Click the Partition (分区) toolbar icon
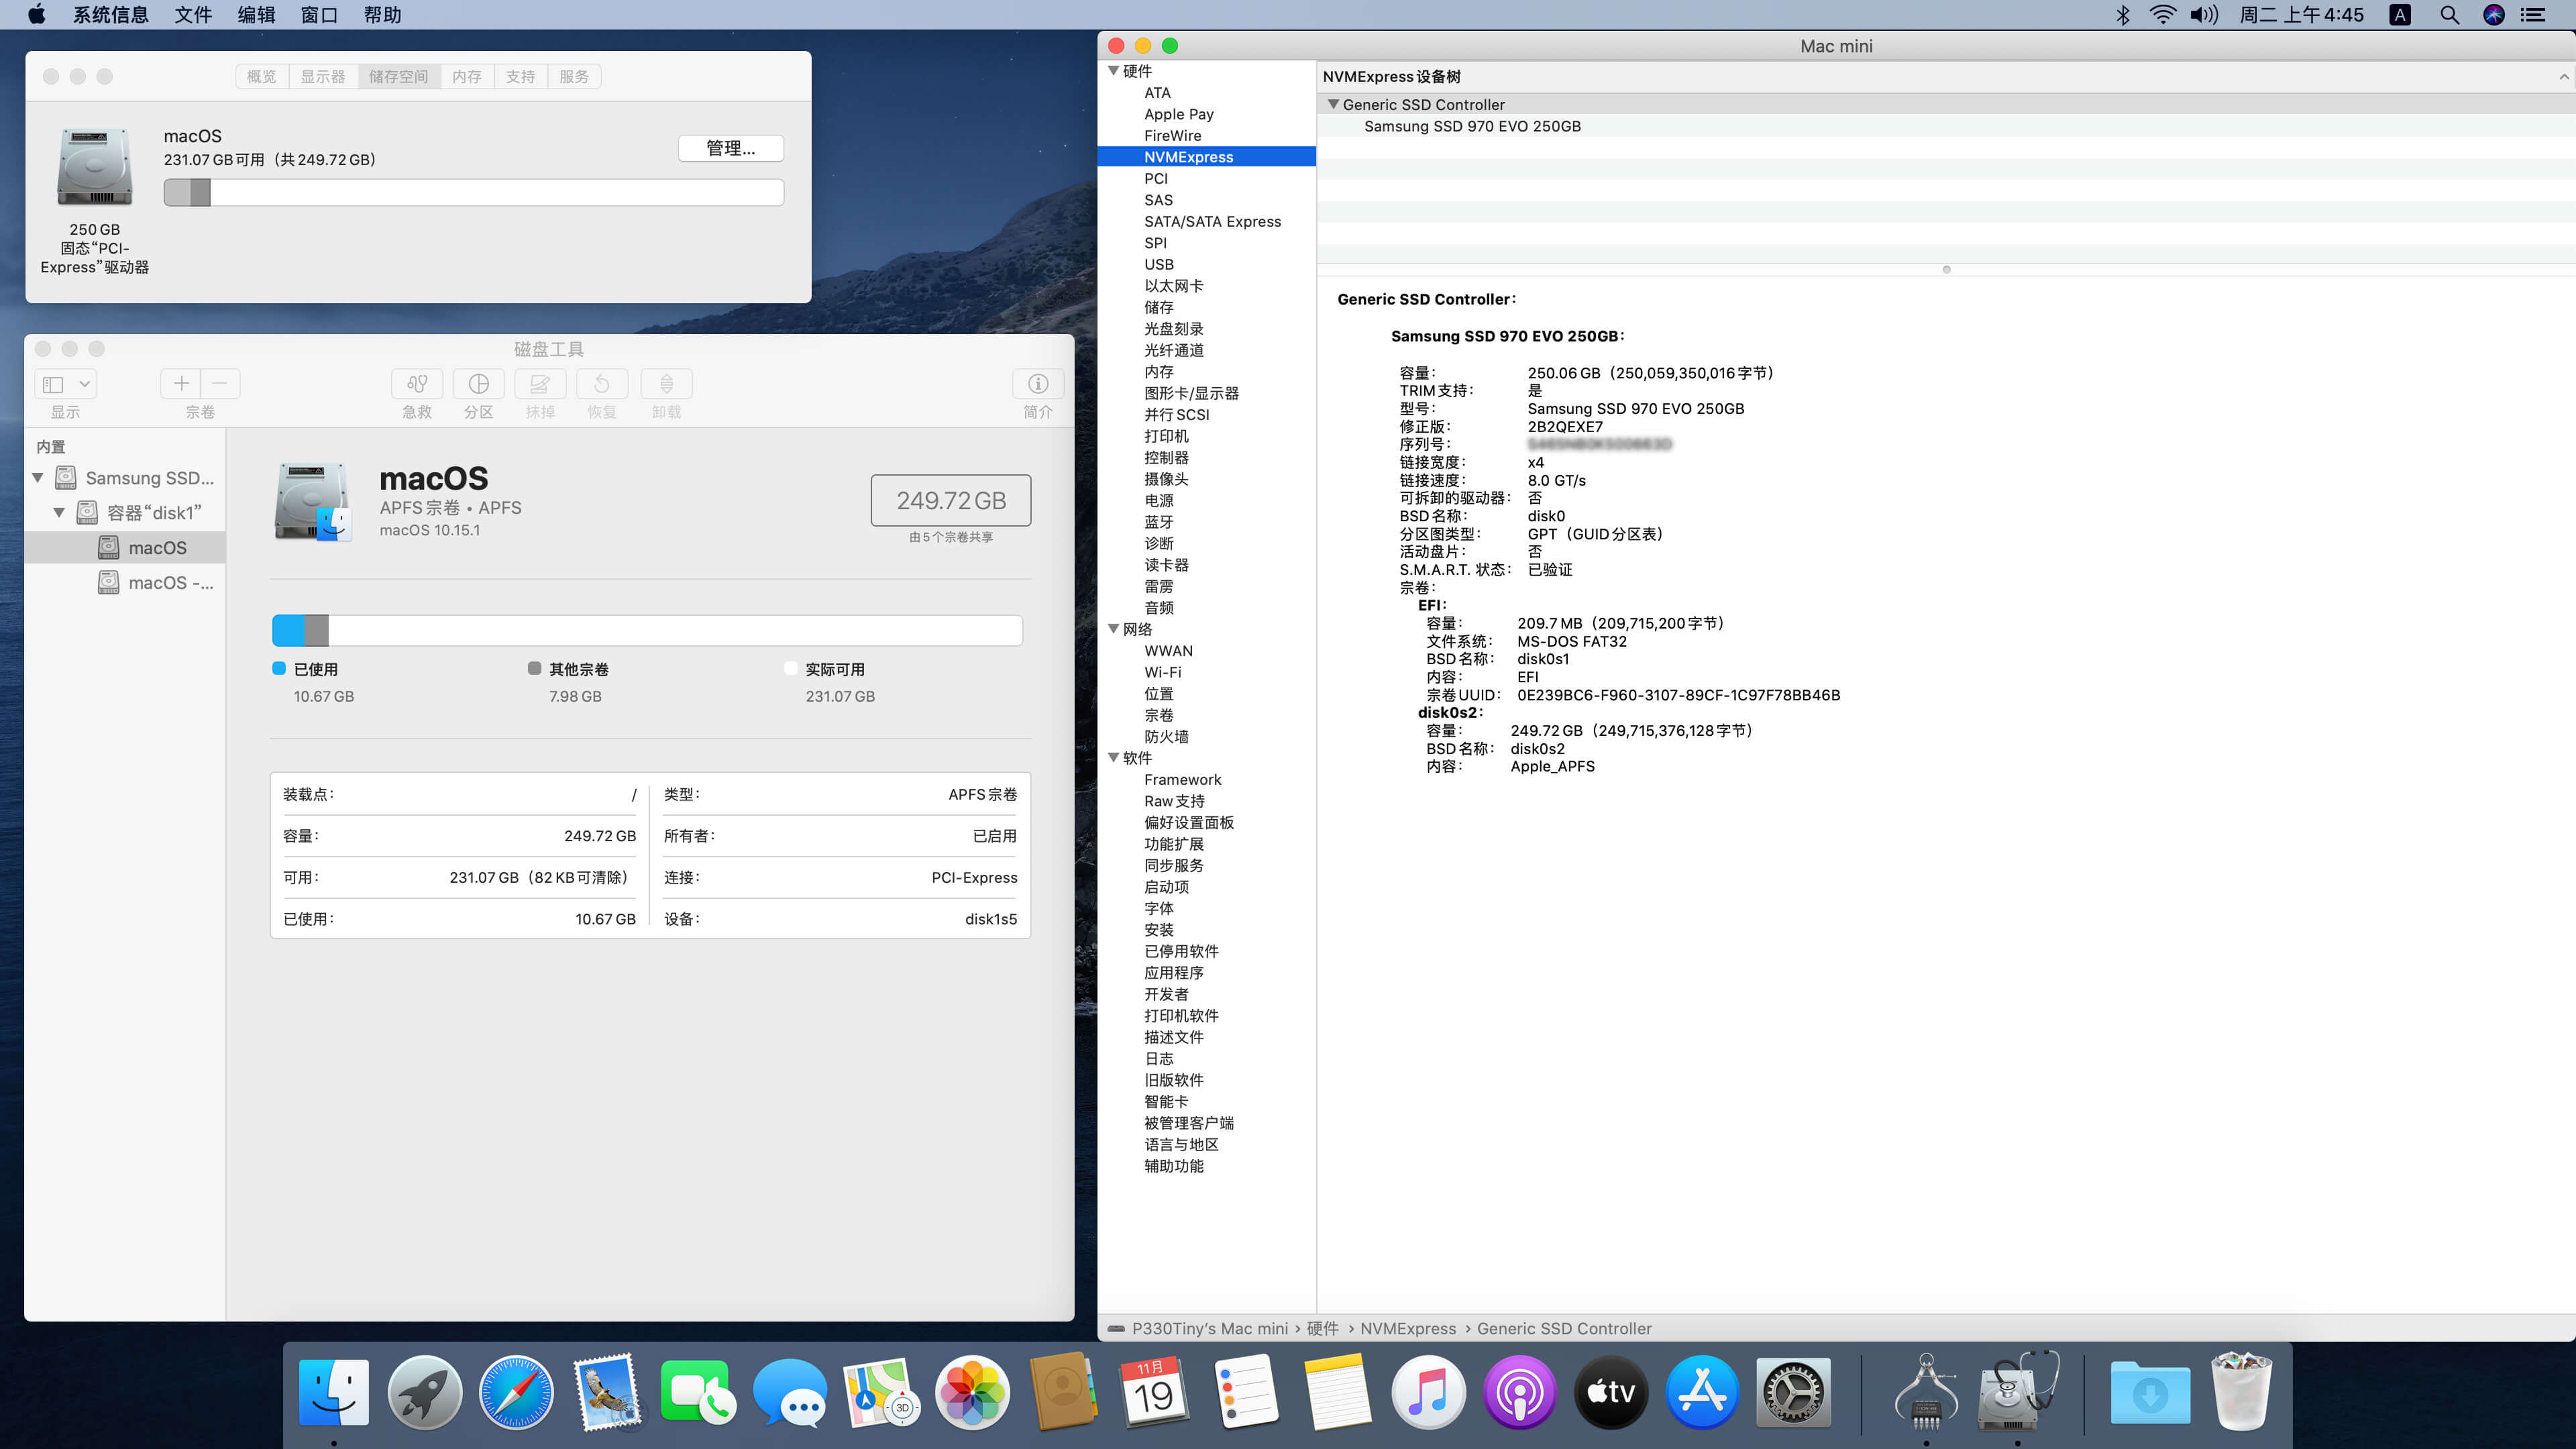The width and height of the screenshot is (2576, 1449). point(478,384)
